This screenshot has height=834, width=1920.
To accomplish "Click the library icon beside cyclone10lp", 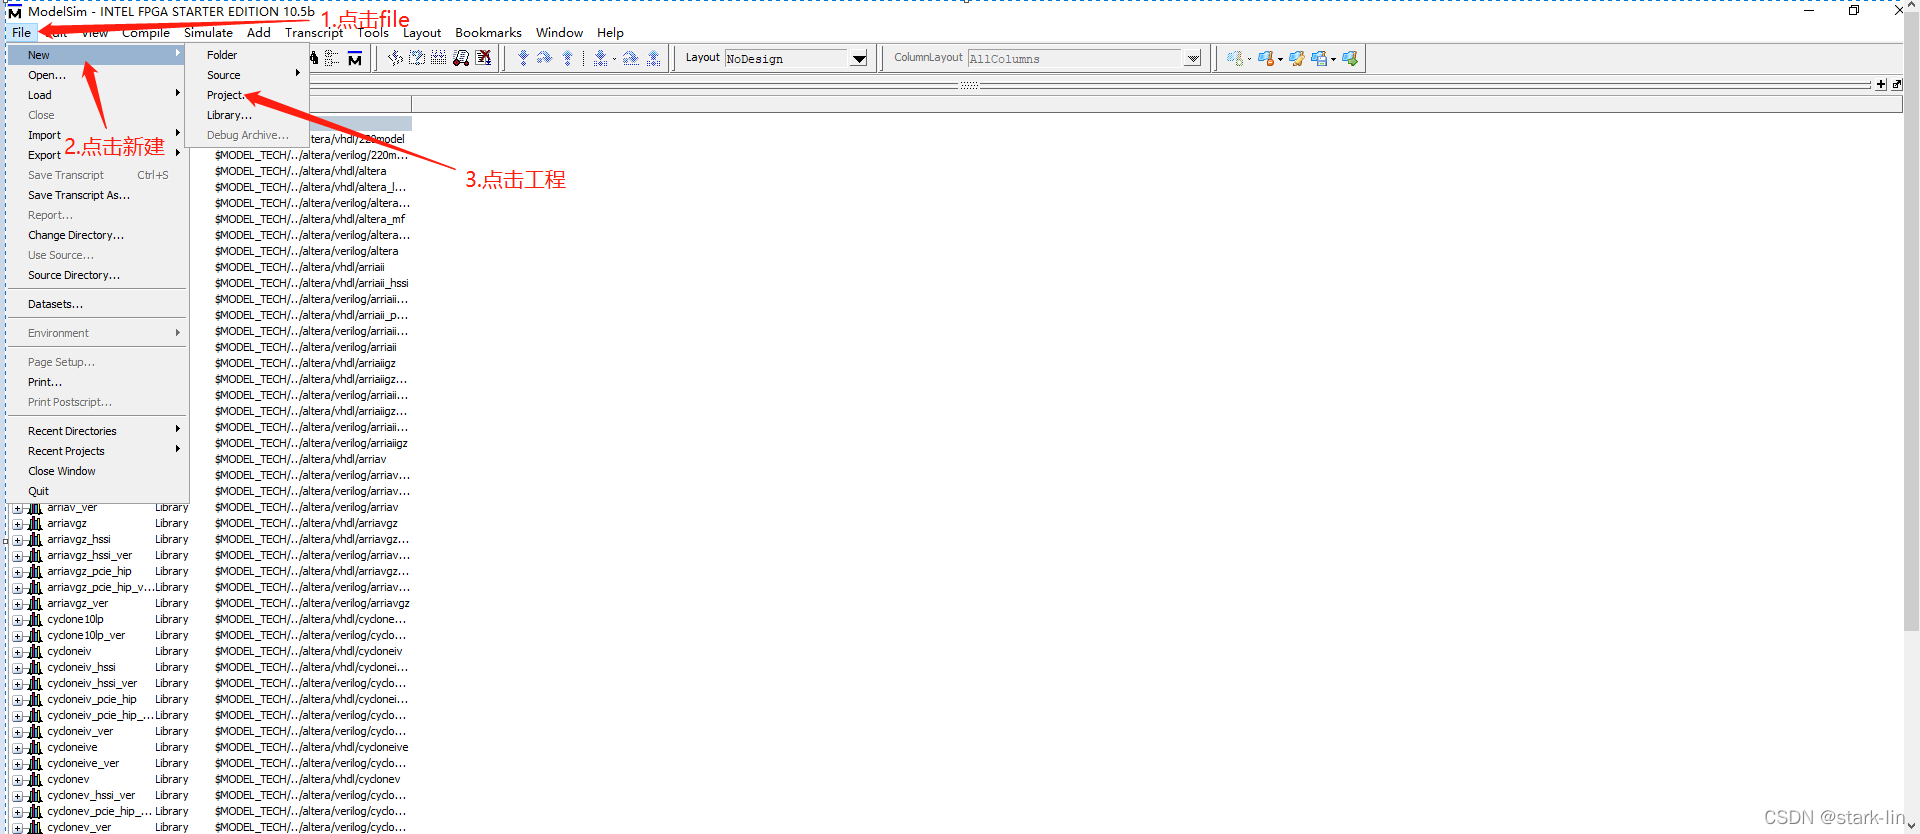I will pos(35,619).
